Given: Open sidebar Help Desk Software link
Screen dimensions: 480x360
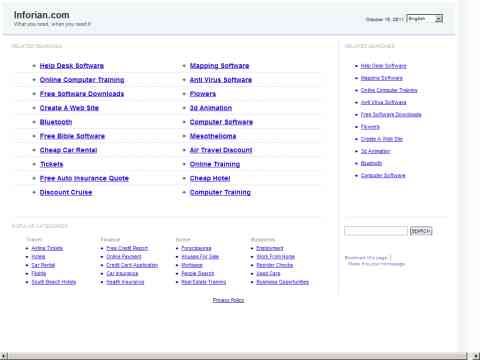Looking at the screenshot, I should 383,66.
